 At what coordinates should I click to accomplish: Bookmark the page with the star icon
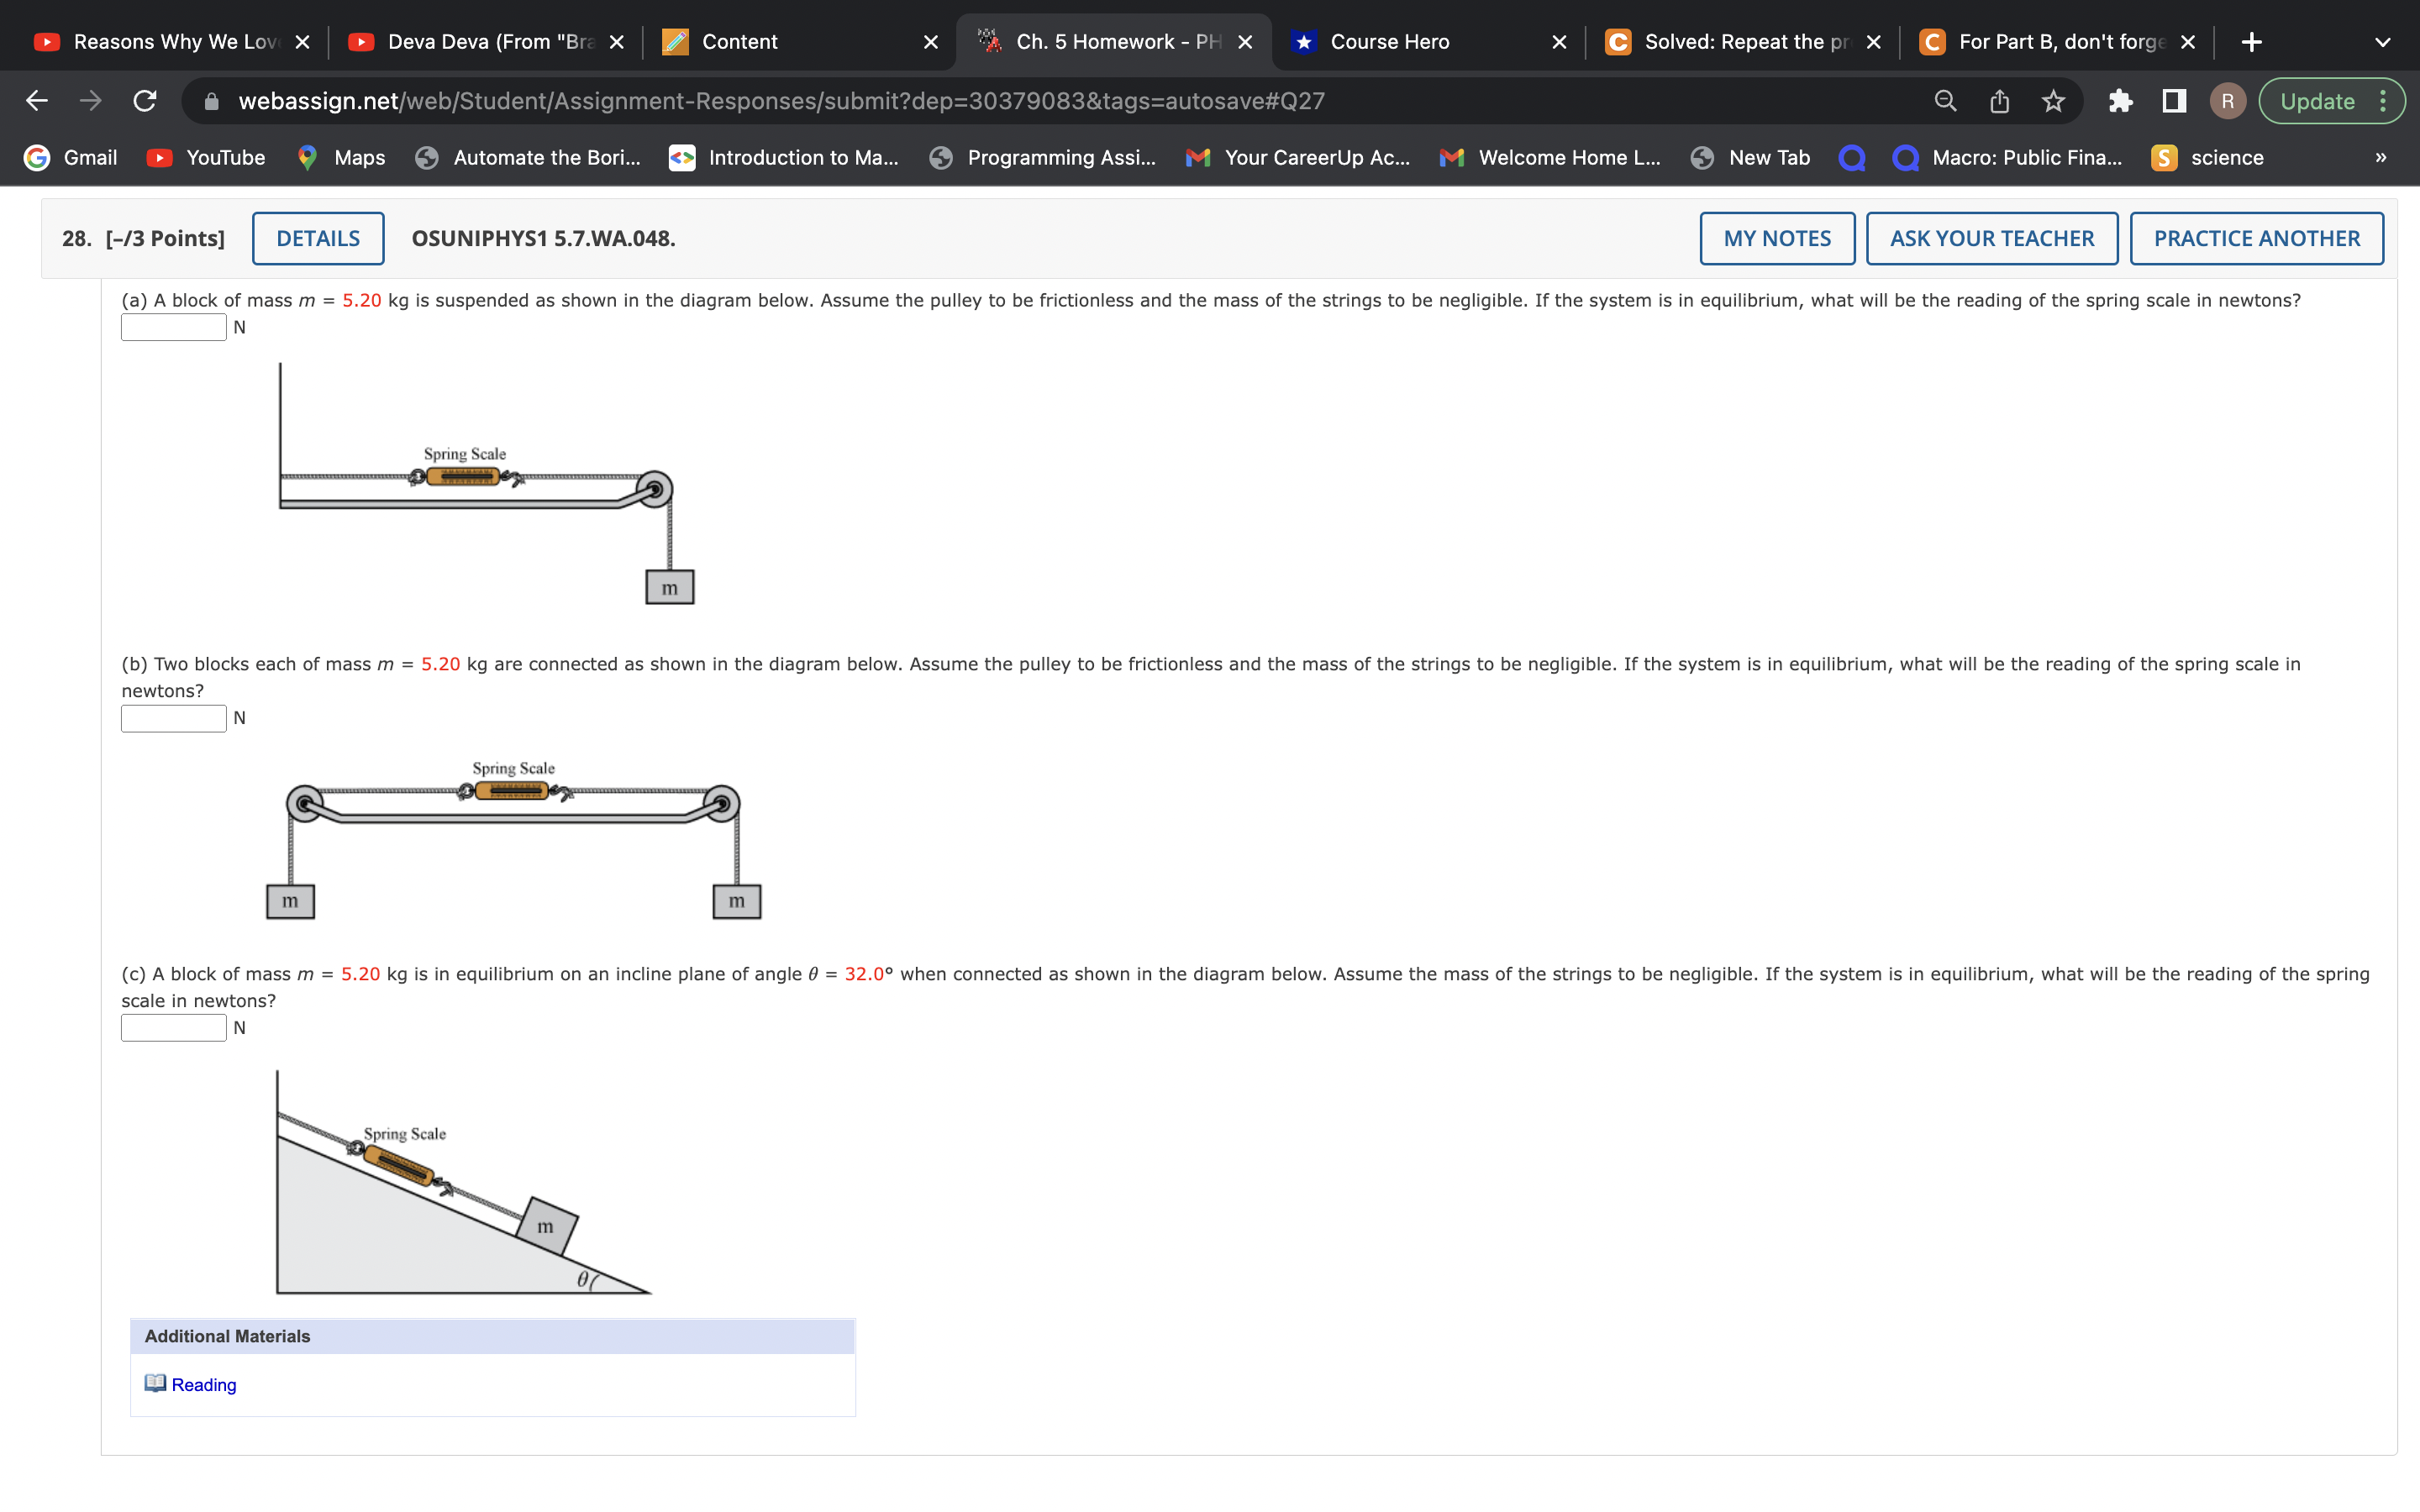pyautogui.click(x=2052, y=100)
